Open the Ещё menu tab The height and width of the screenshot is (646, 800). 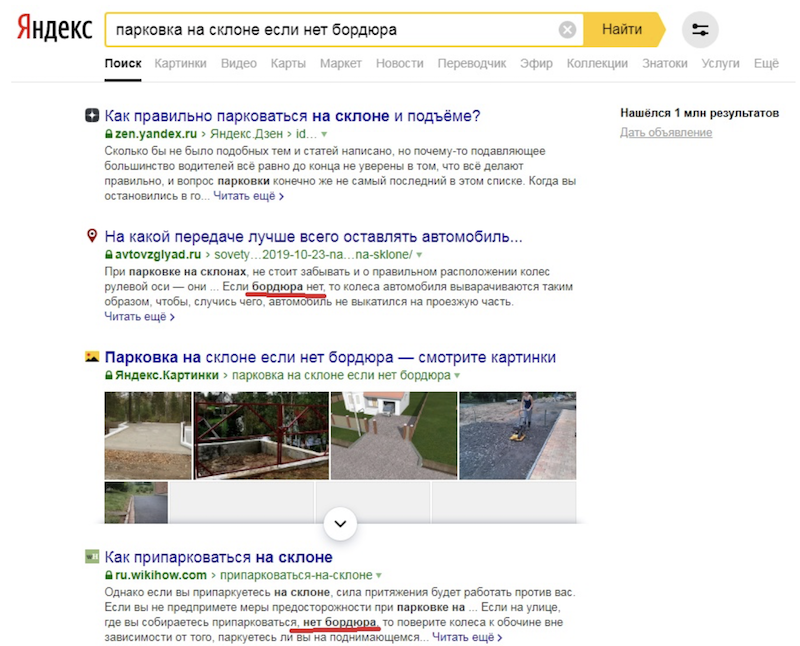[765, 63]
